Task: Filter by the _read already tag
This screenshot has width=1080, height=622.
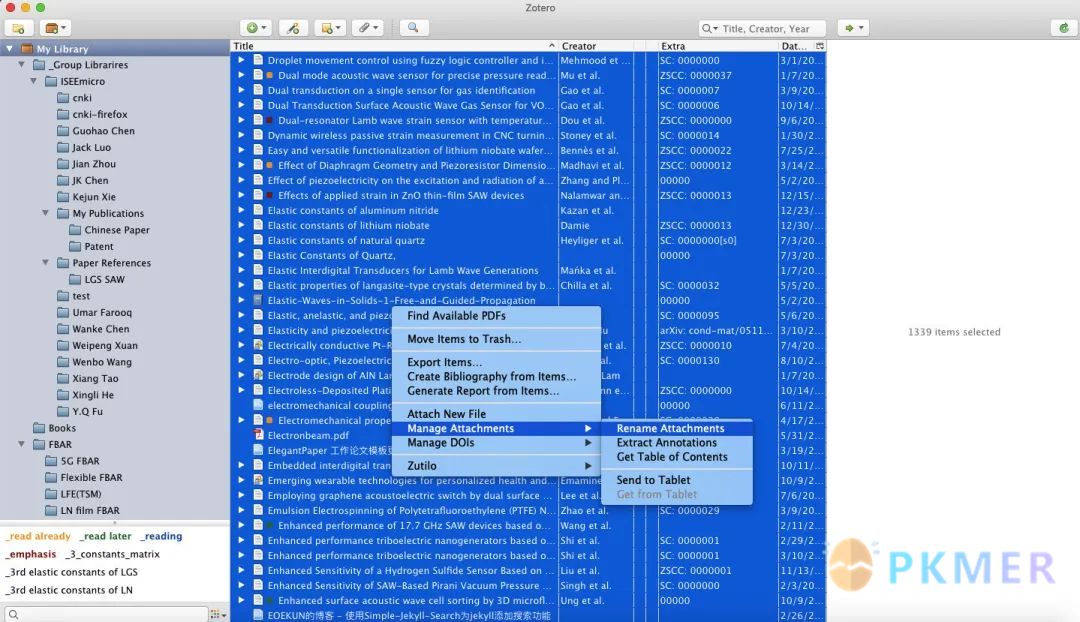Action: [39, 536]
